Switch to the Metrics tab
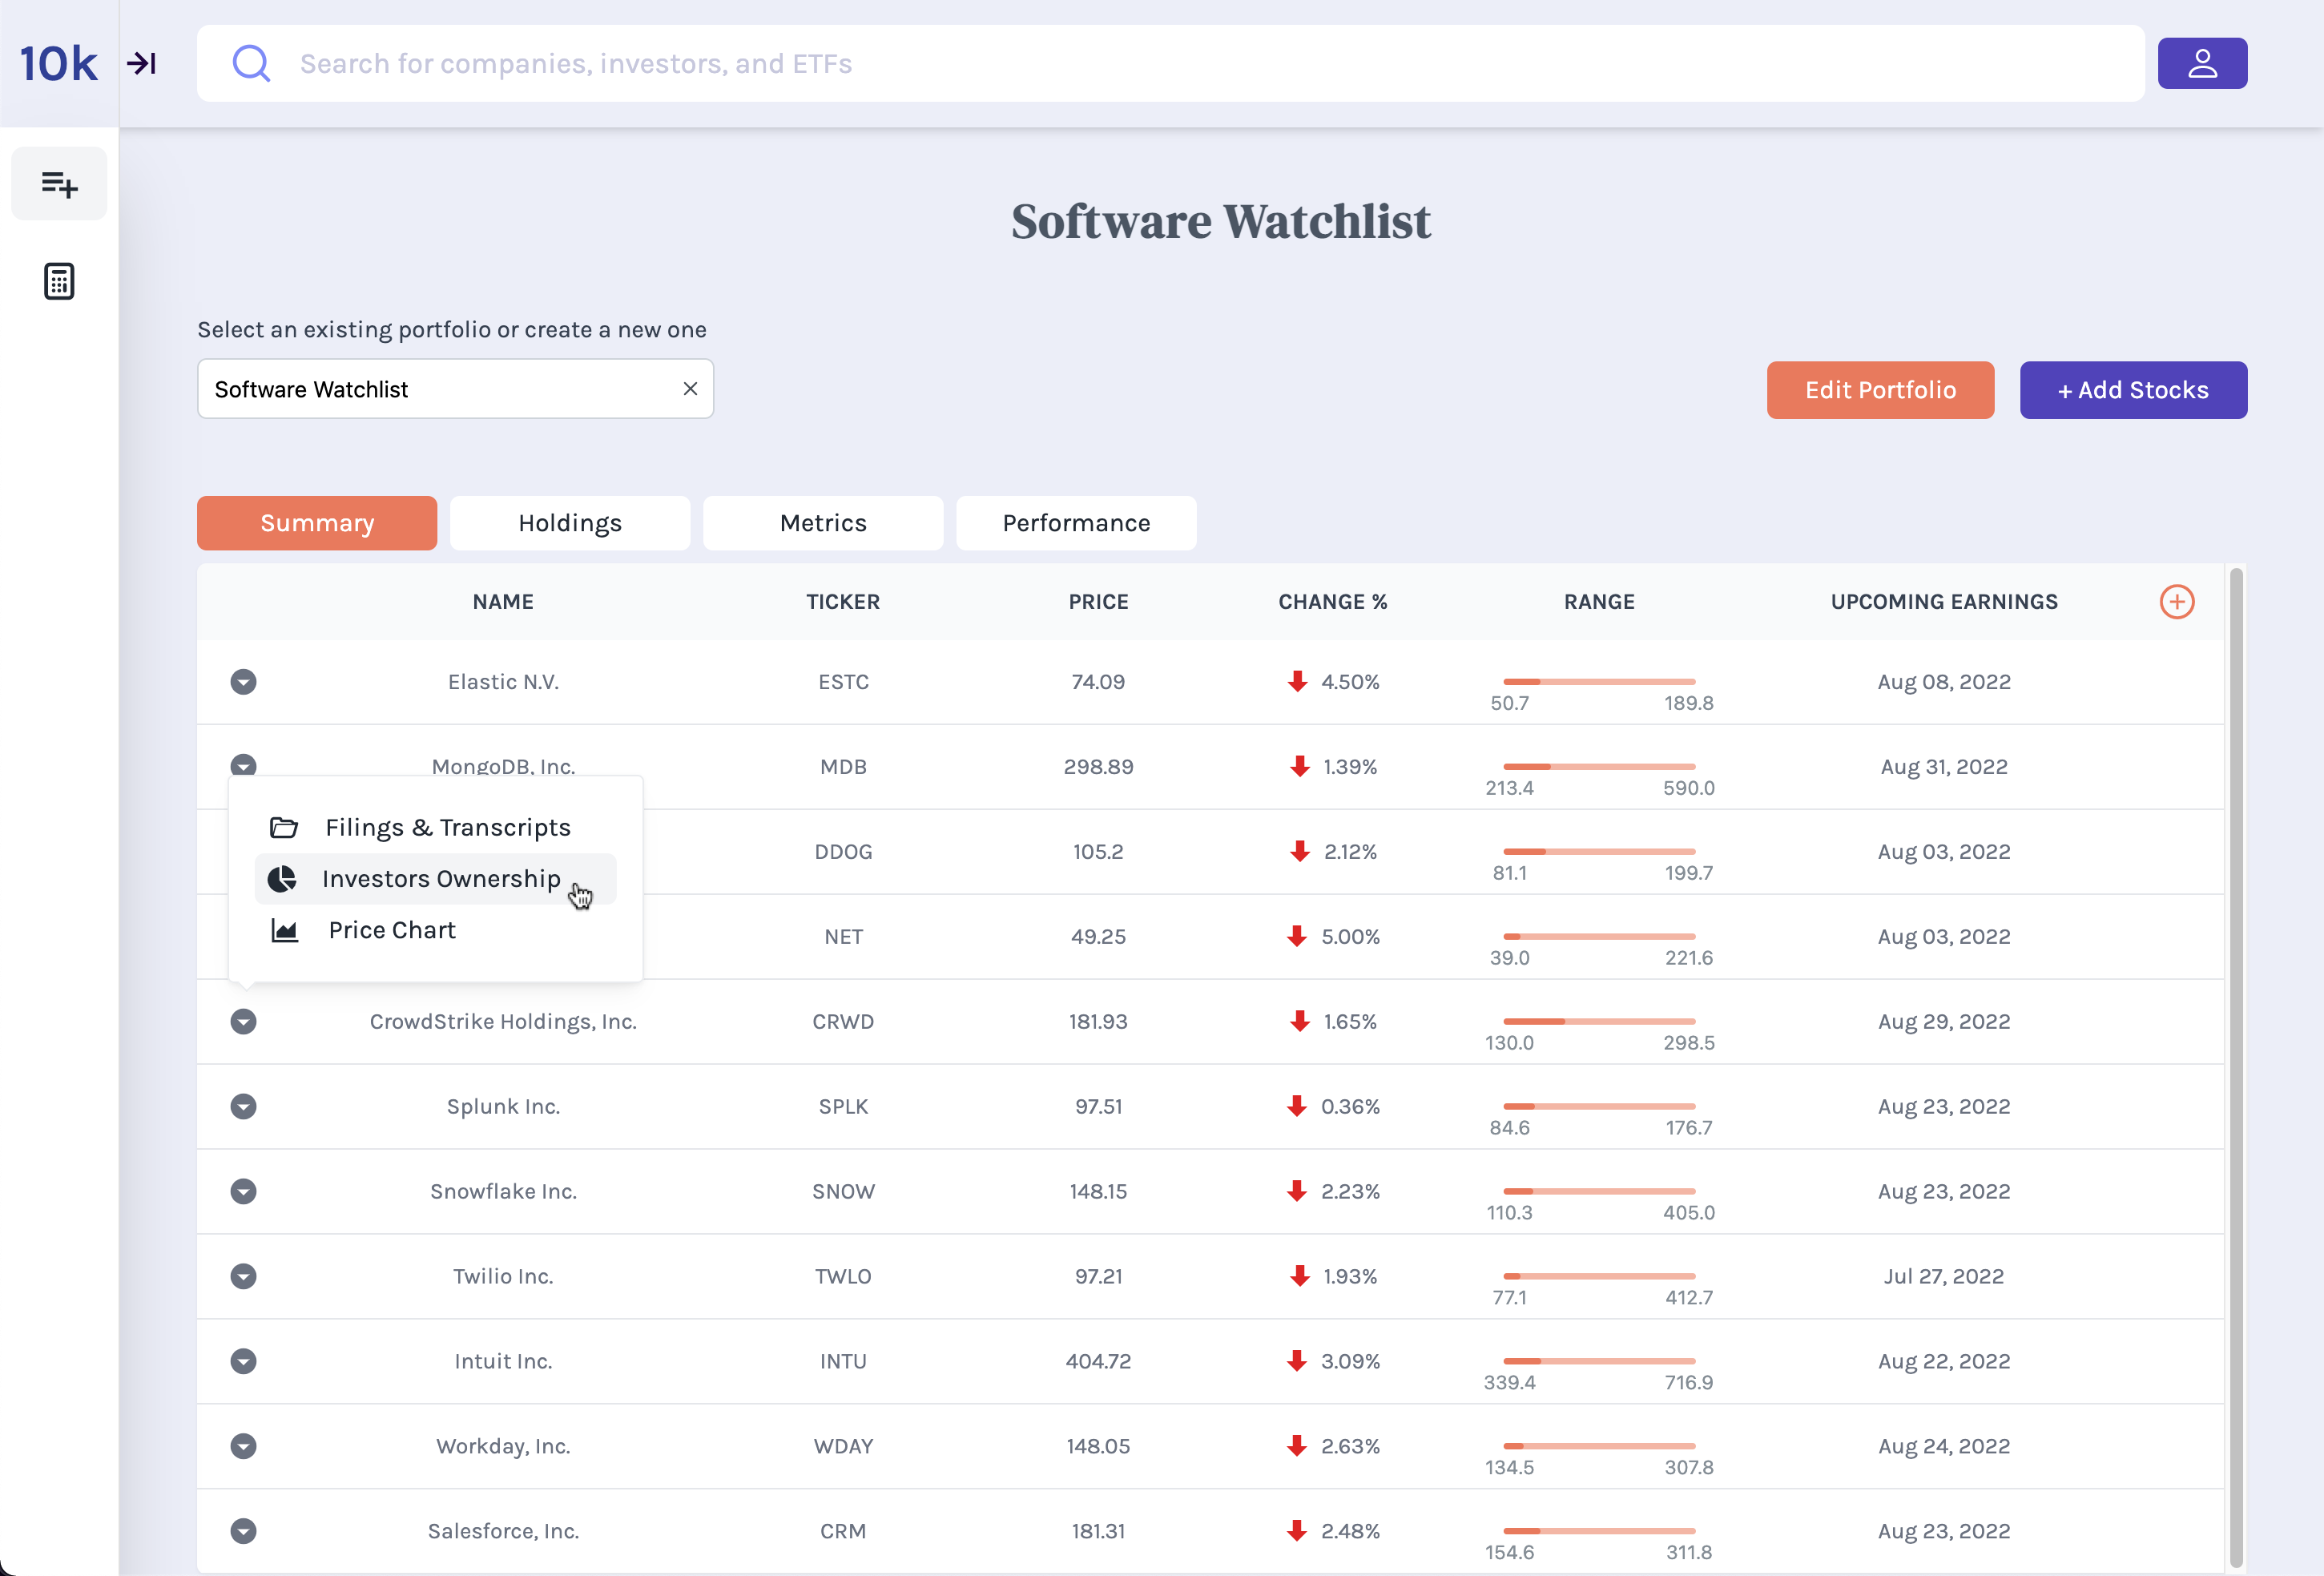The width and height of the screenshot is (2324, 1576). 823,523
